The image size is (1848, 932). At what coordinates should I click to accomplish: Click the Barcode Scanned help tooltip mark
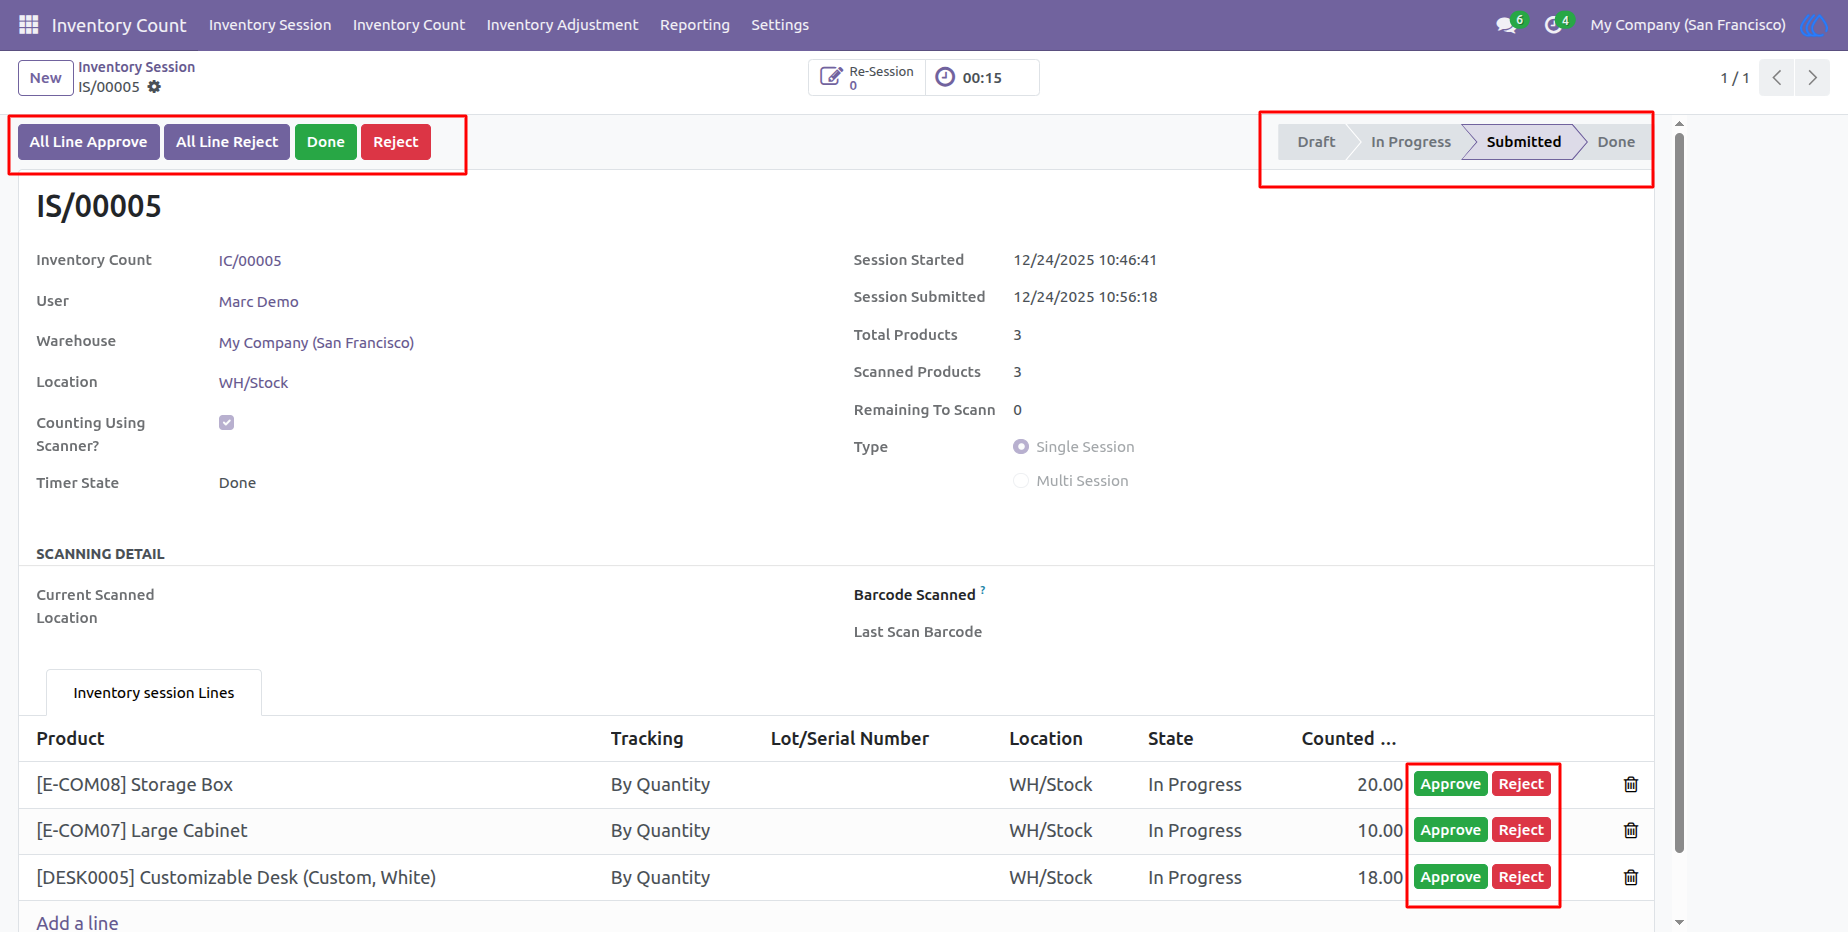[983, 590]
